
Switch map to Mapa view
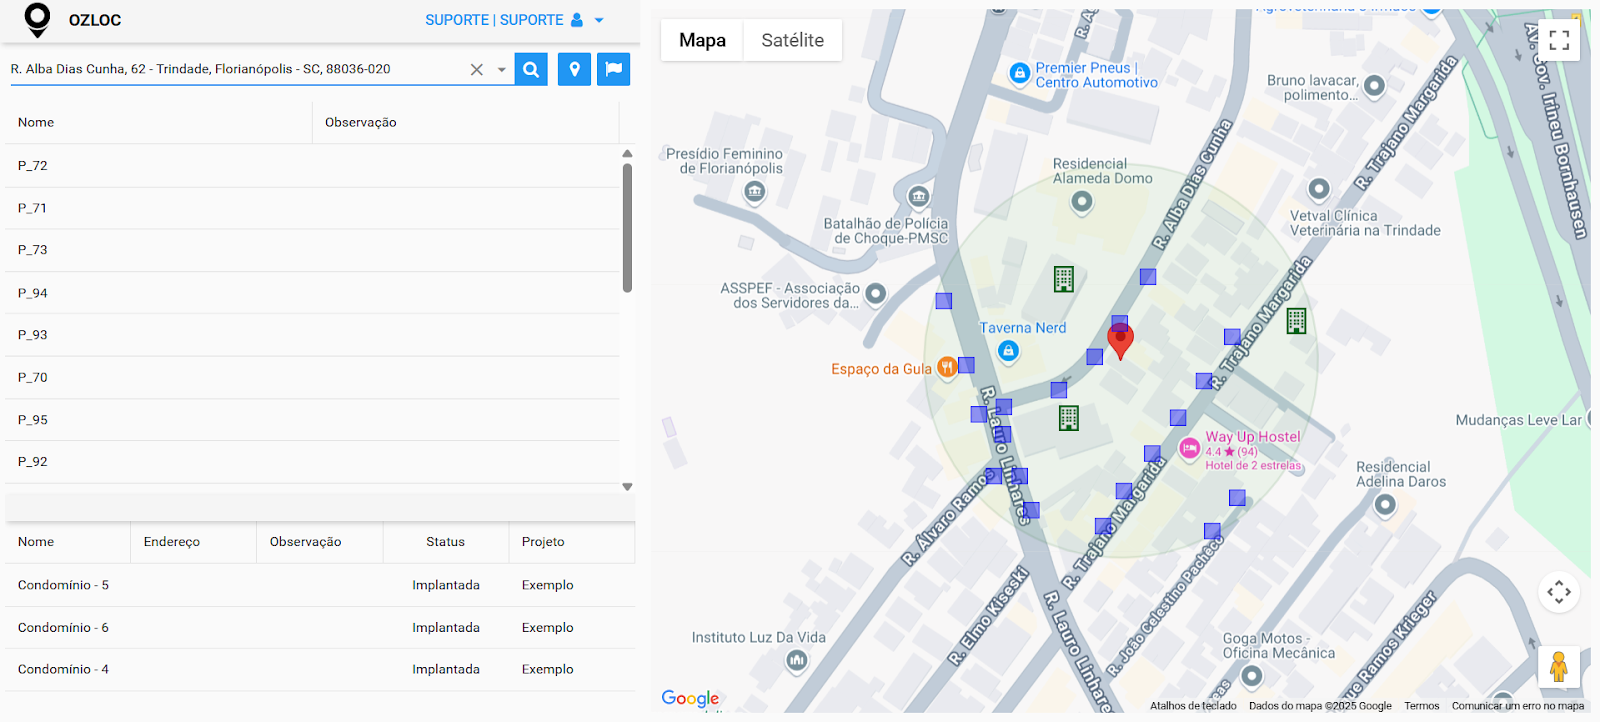pos(702,40)
